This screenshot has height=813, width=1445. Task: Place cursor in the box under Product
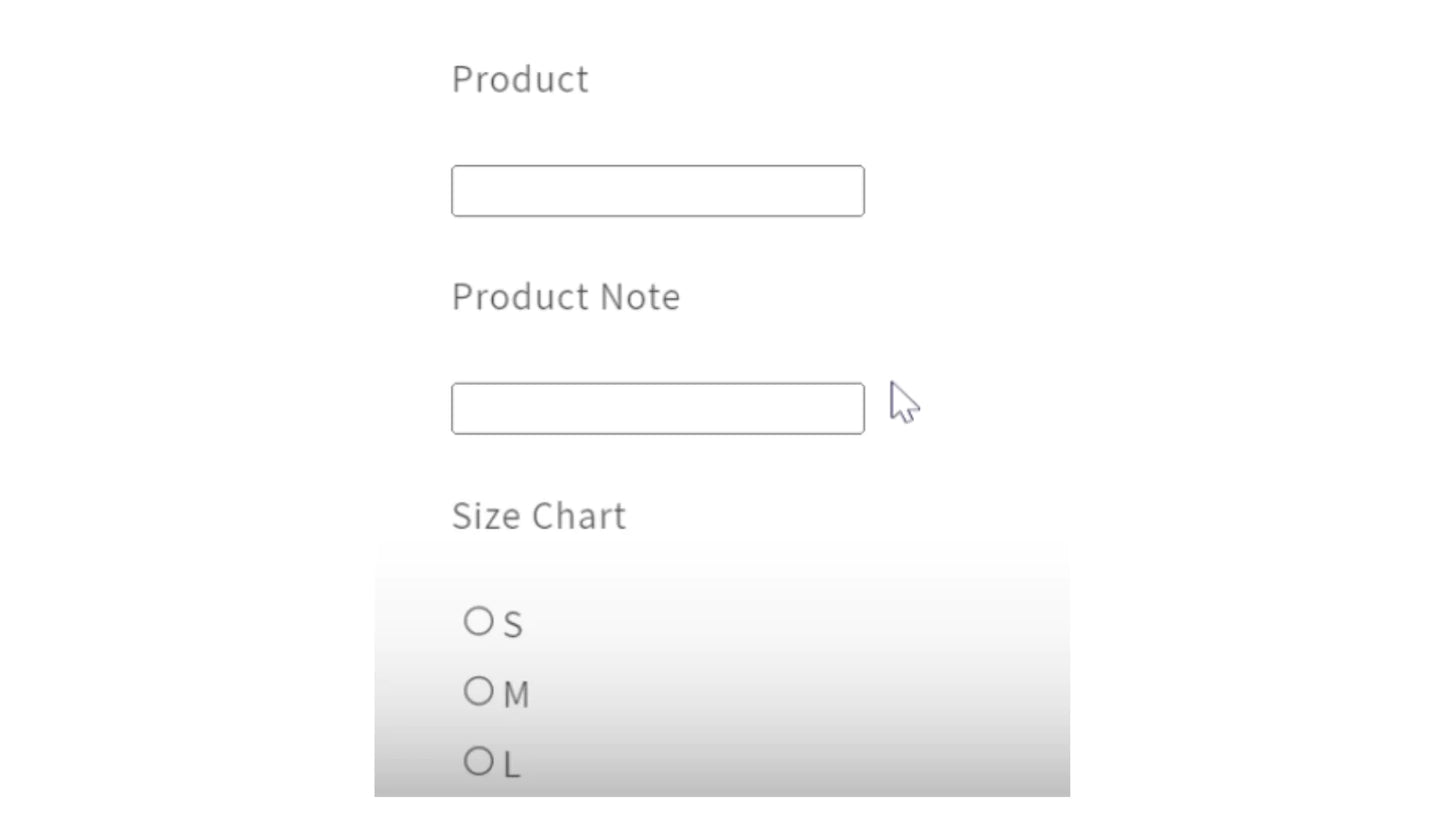pyautogui.click(x=657, y=191)
